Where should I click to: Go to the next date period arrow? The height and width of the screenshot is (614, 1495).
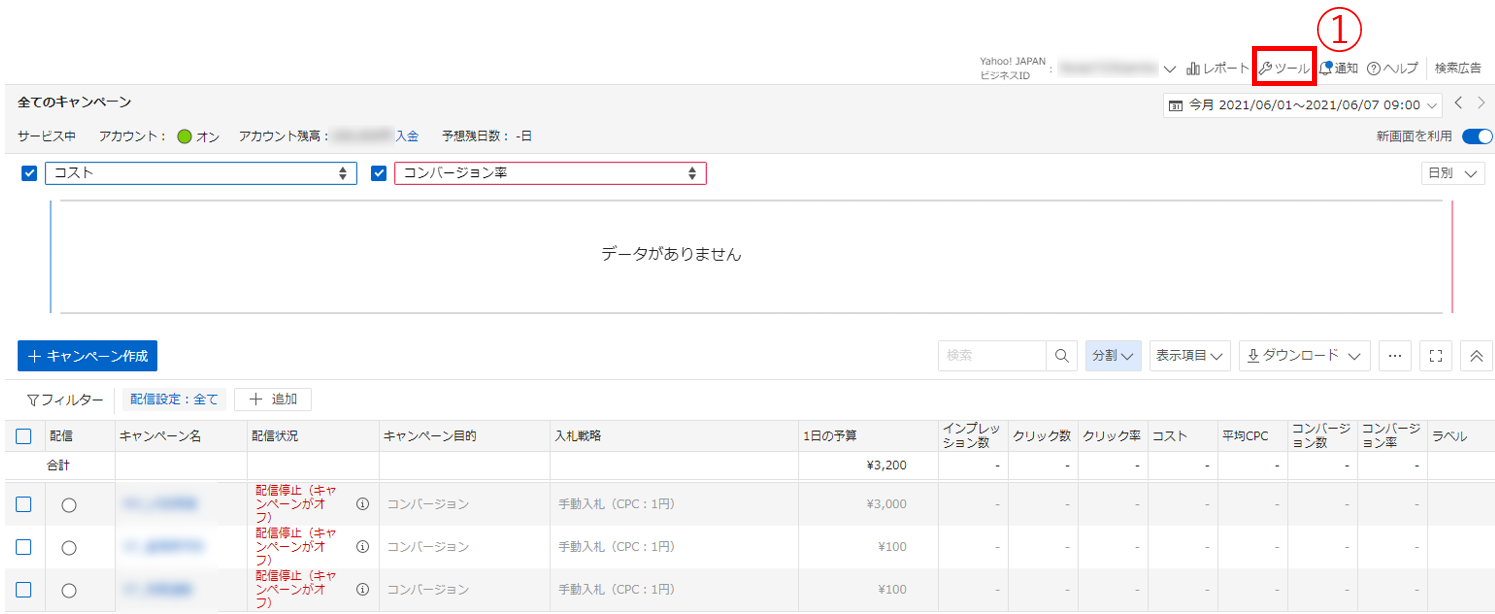pos(1481,103)
